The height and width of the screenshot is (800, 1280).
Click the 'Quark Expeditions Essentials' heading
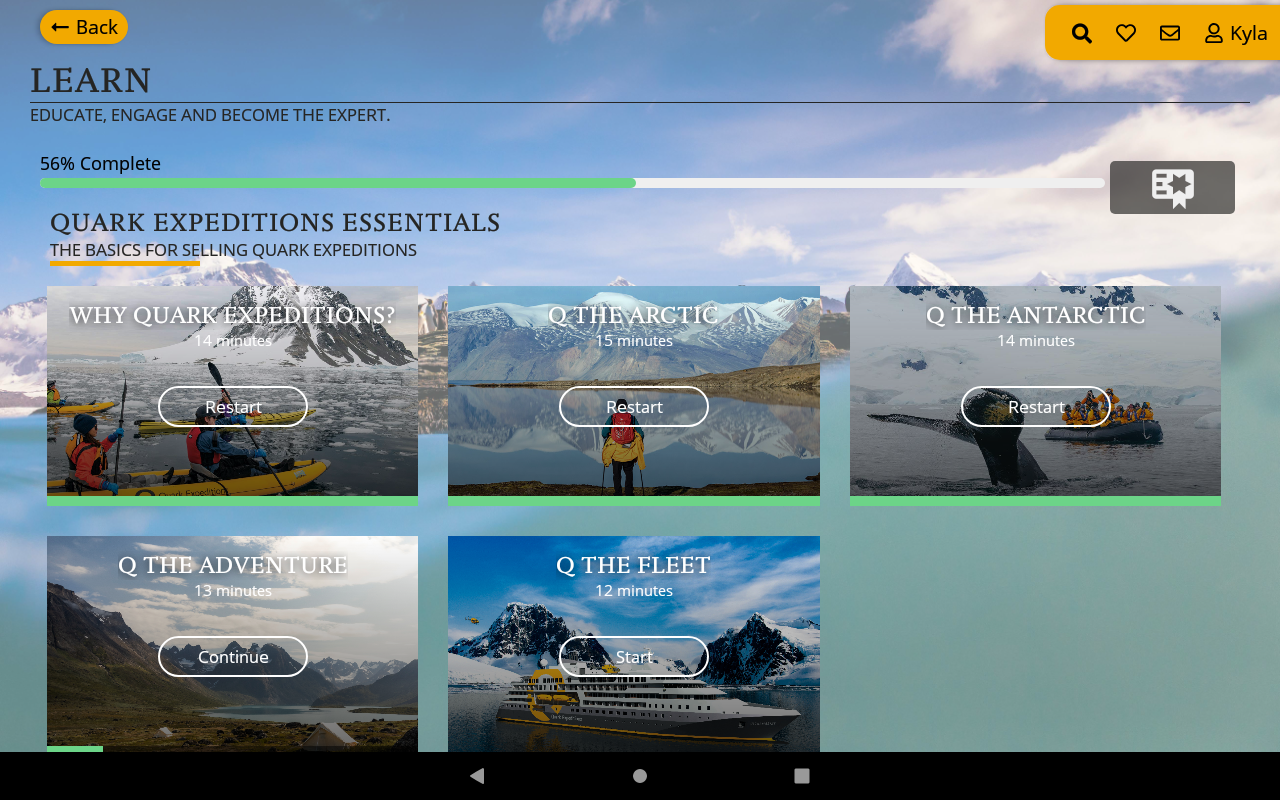point(275,222)
